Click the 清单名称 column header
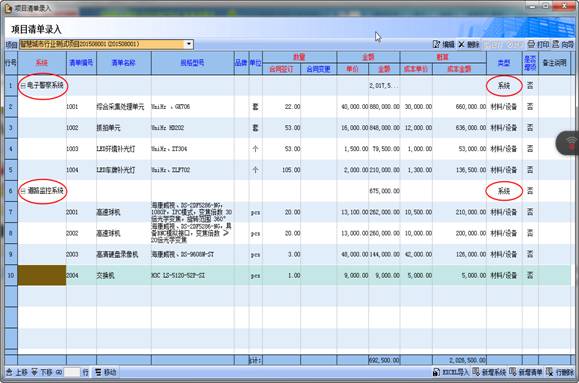The image size is (579, 383). (124, 63)
